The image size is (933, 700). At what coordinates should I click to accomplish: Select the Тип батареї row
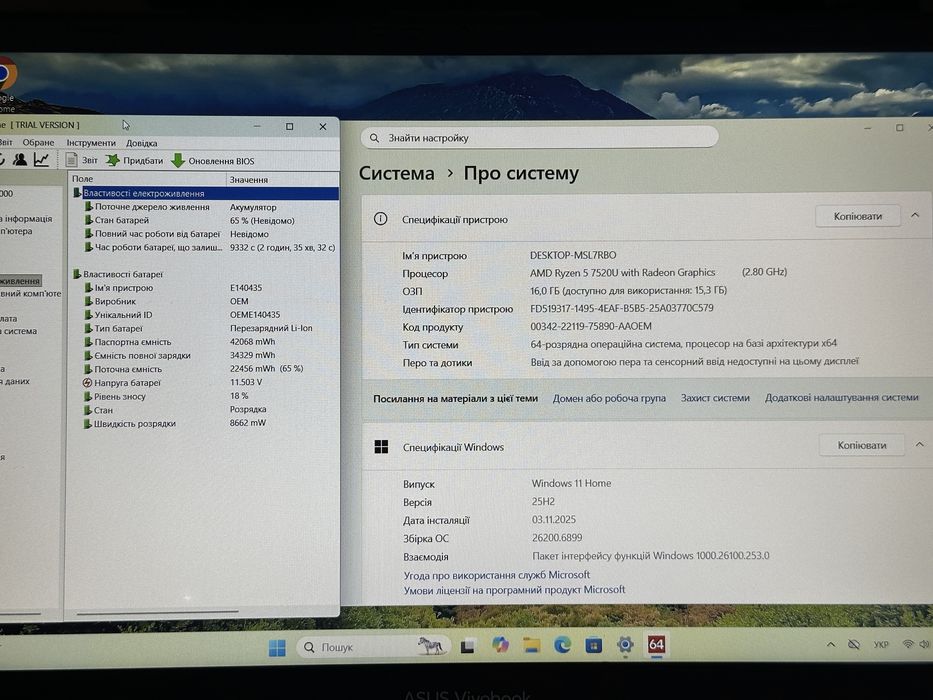(205, 329)
